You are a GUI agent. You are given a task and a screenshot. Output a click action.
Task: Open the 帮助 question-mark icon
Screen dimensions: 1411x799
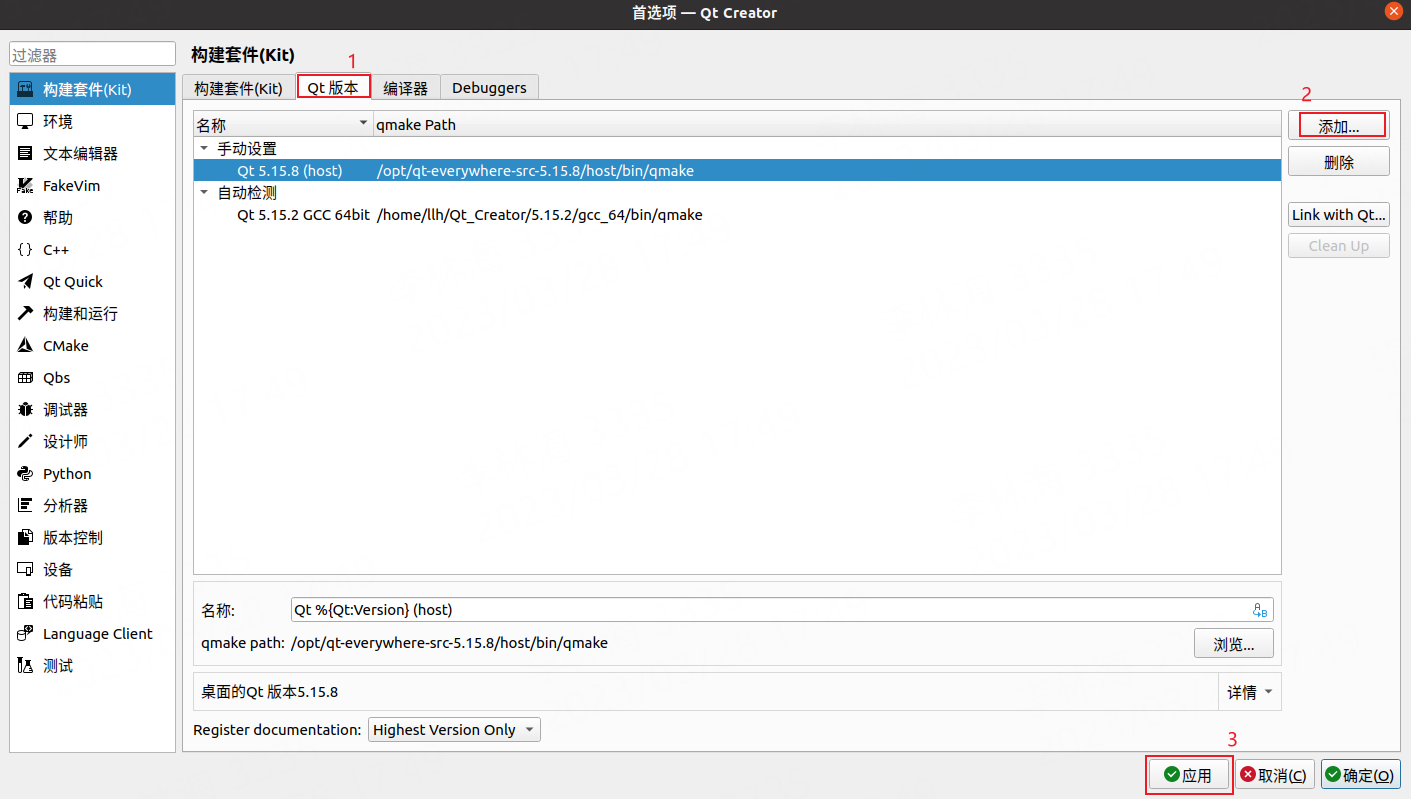26,218
